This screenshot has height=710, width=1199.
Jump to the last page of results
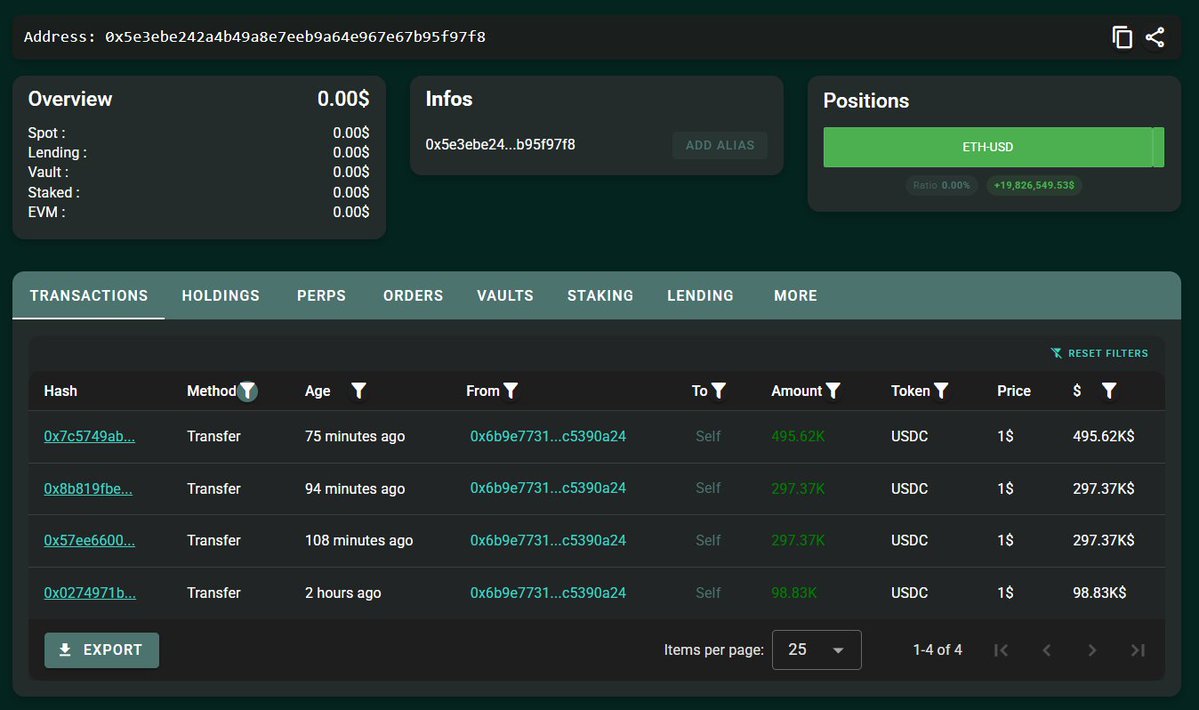click(1138, 650)
